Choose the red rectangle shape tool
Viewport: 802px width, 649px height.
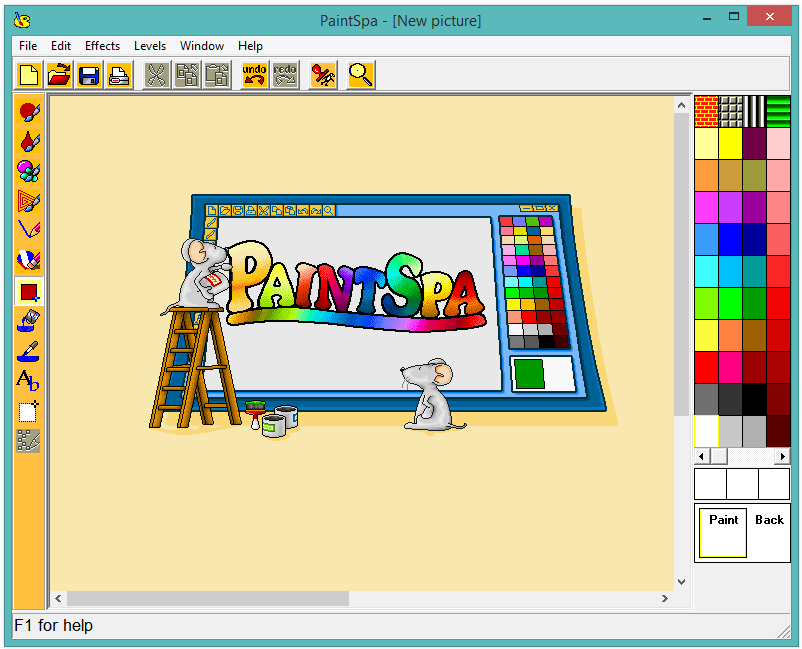pyautogui.click(x=29, y=292)
